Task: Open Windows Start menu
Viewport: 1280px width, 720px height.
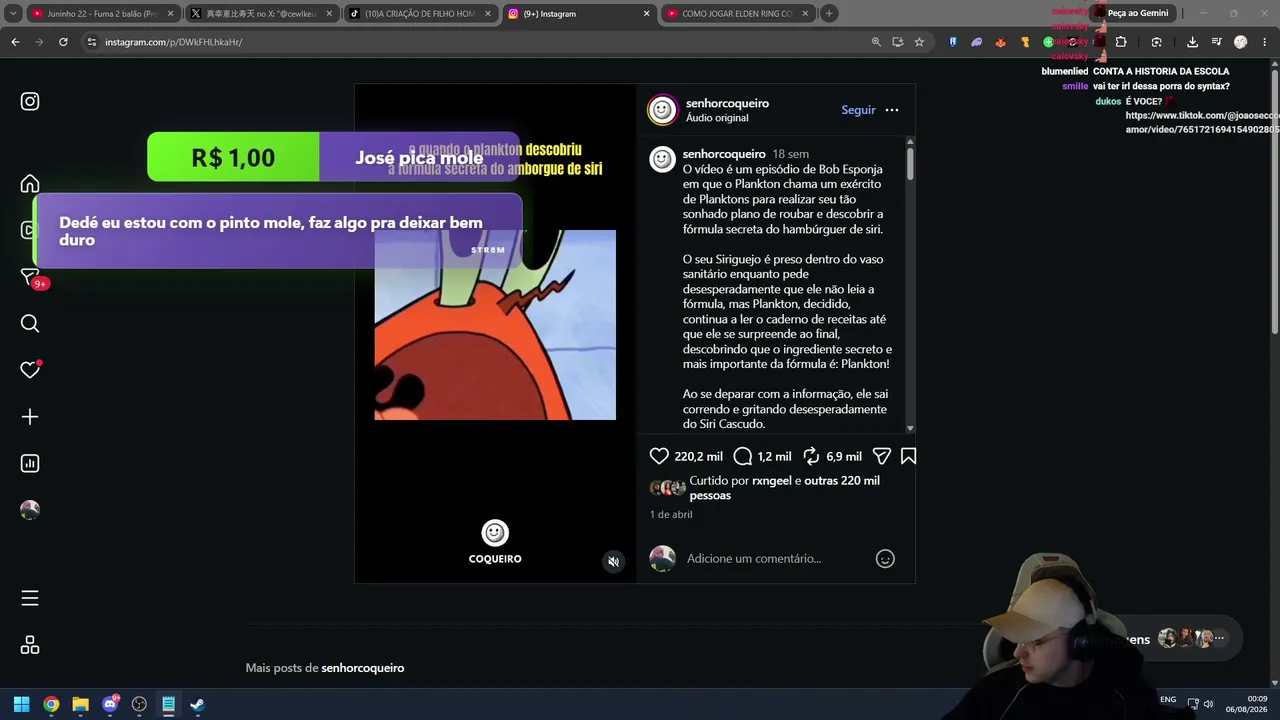Action: (x=21, y=704)
